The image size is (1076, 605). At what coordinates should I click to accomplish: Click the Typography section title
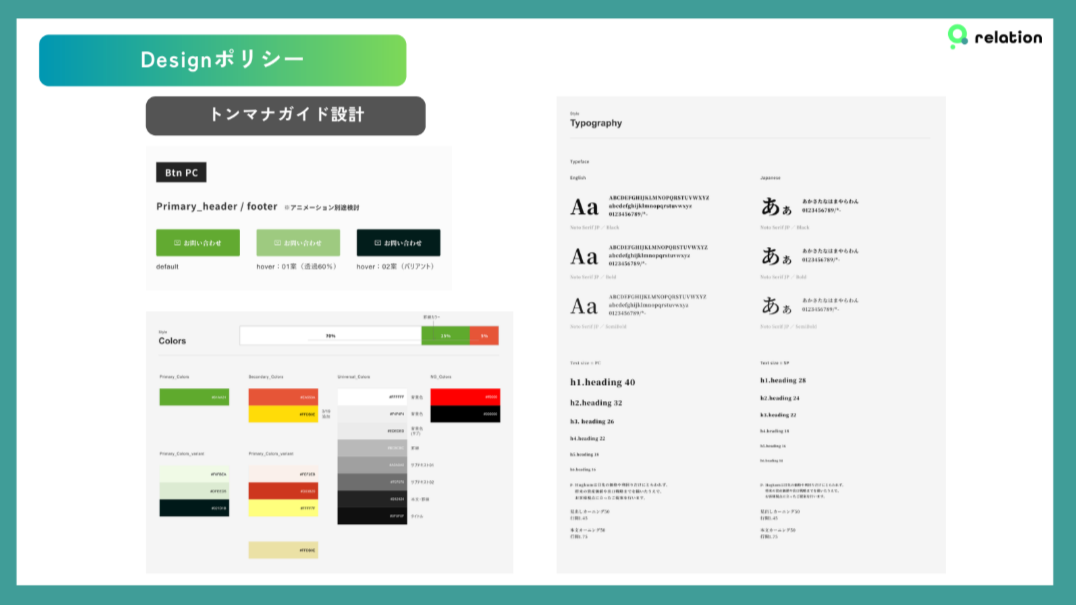(x=596, y=123)
